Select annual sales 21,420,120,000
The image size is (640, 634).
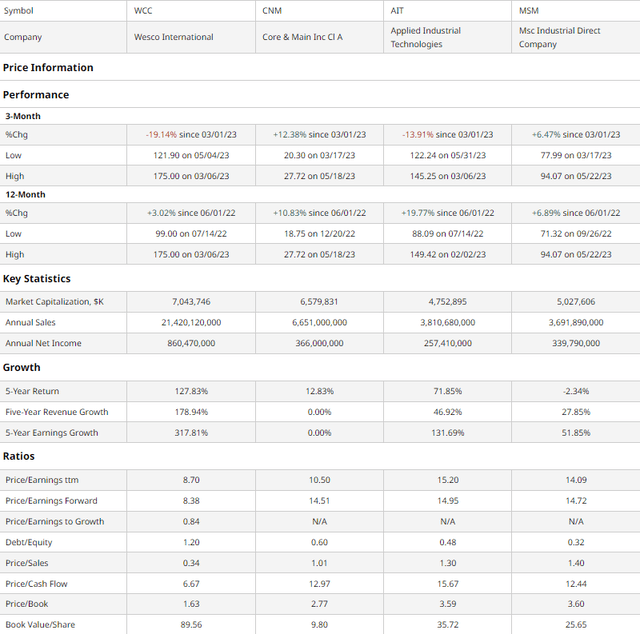(x=191, y=323)
